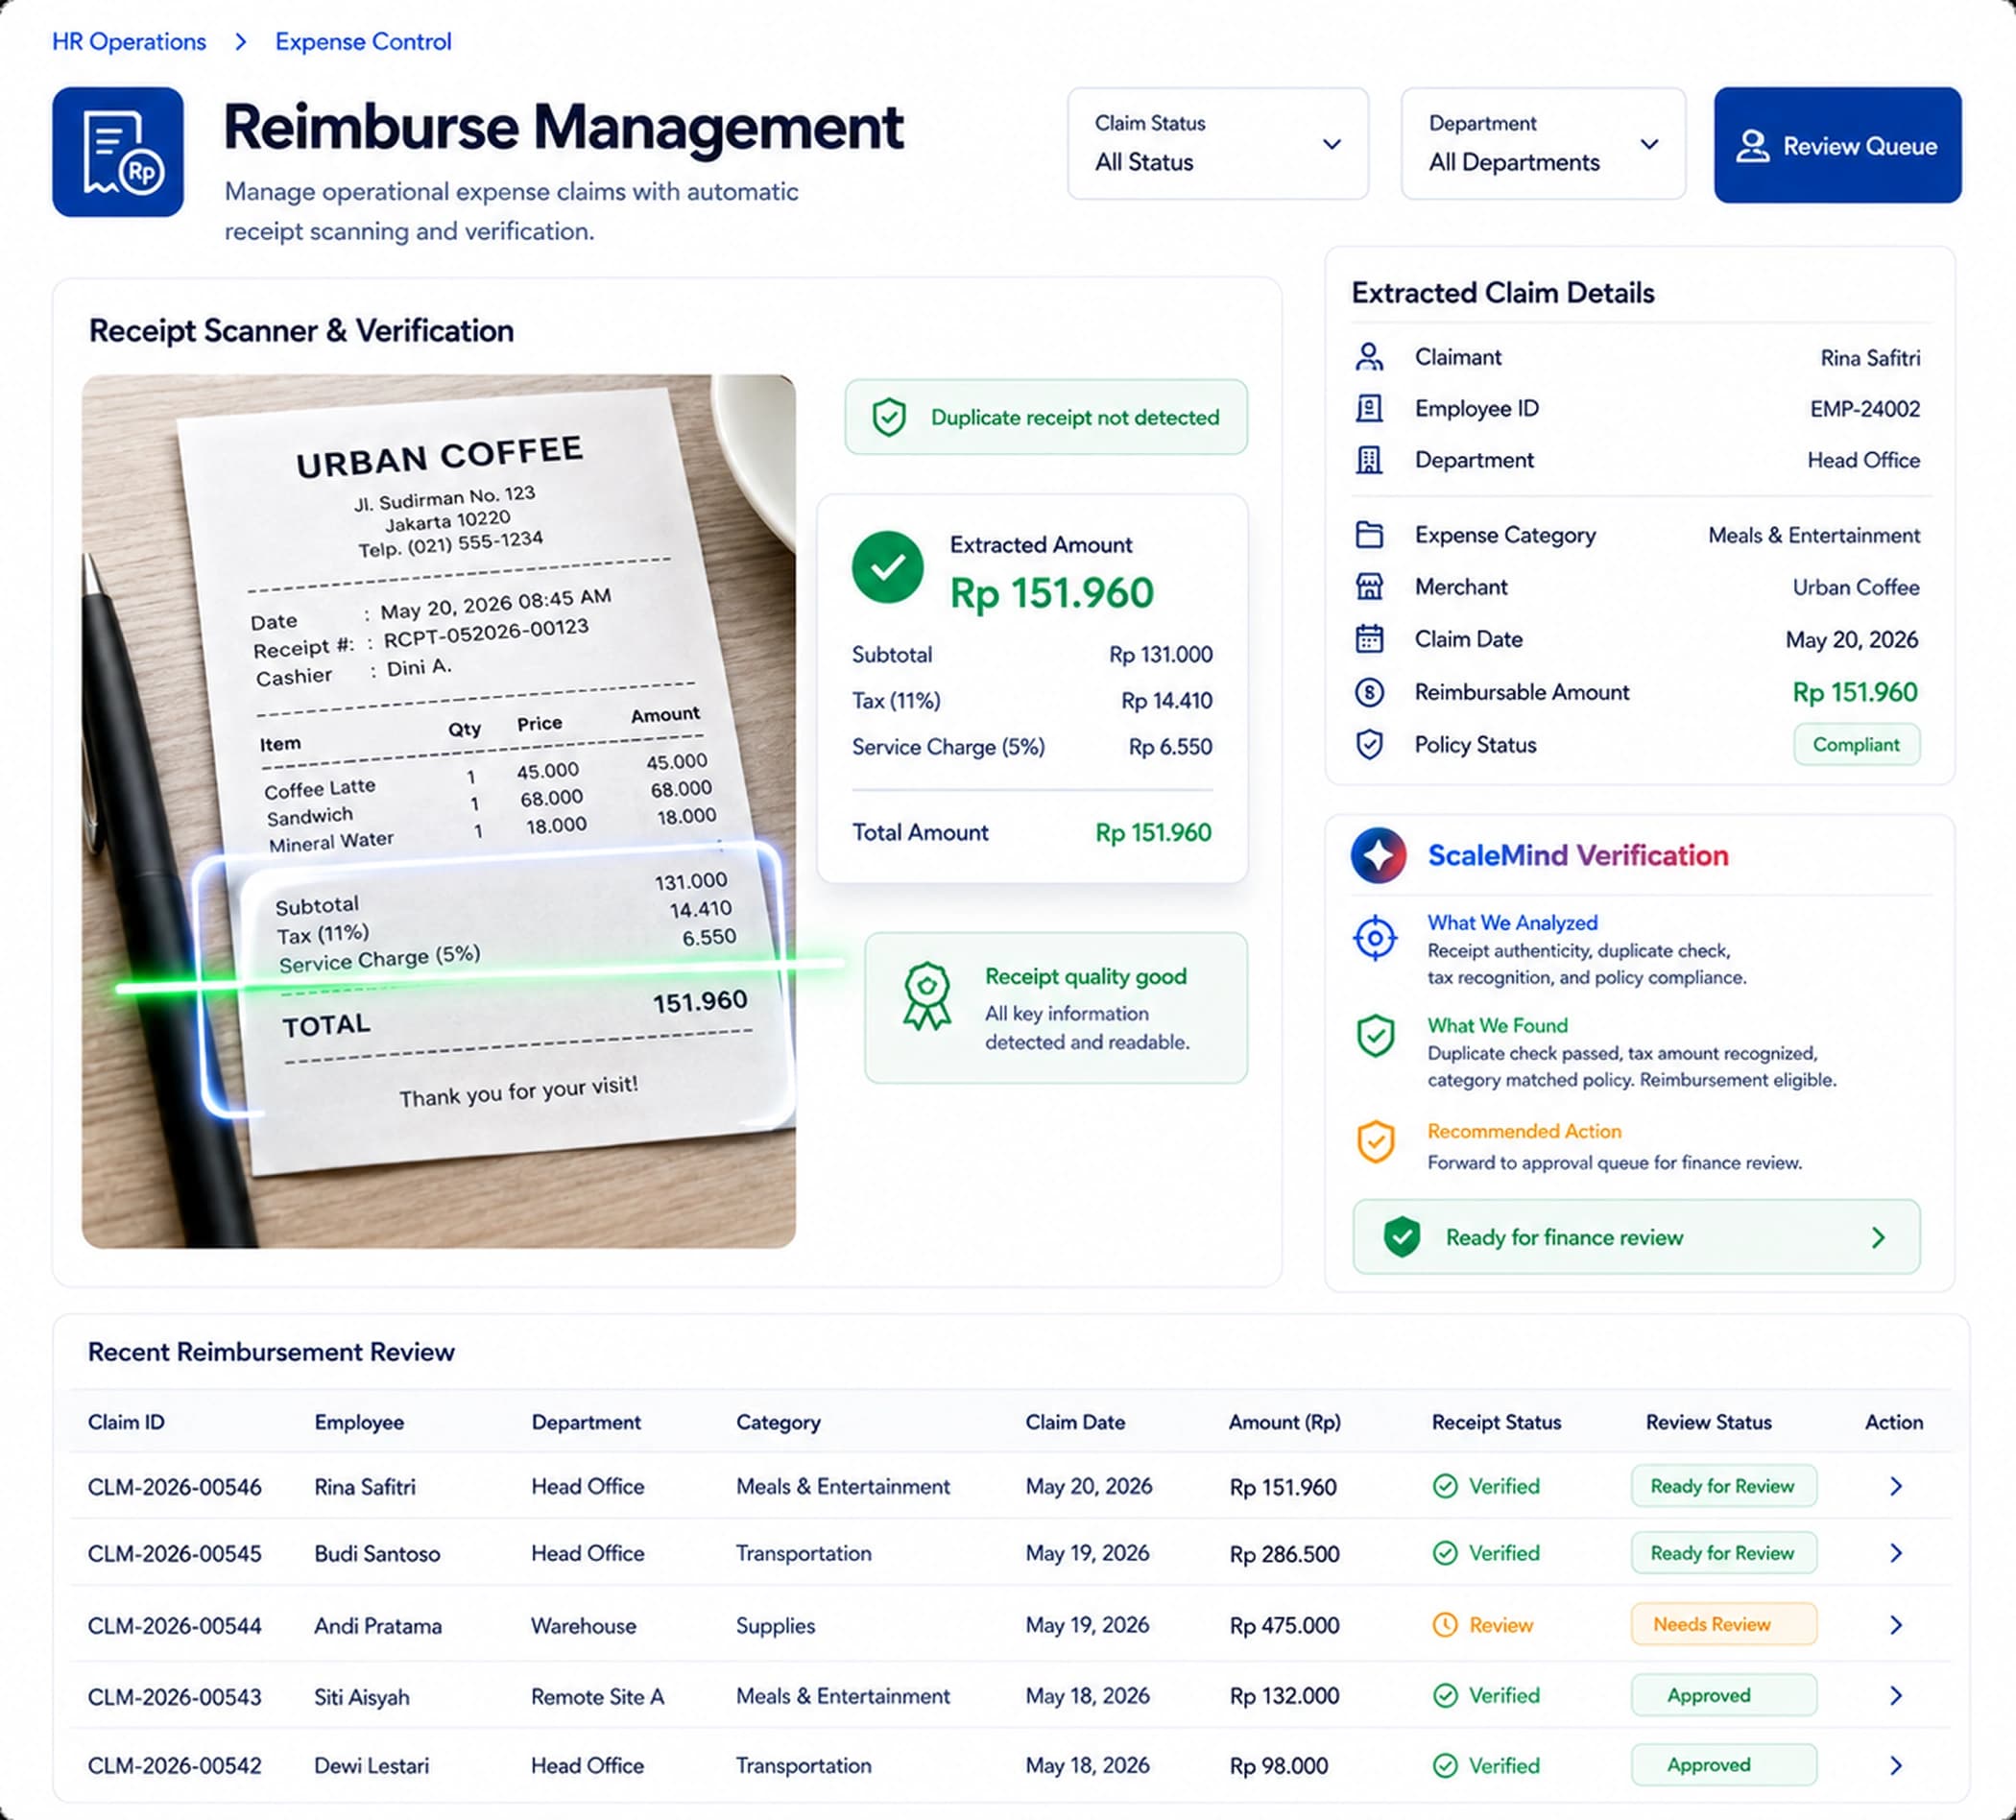Click the Remote Site A department cell
Image resolution: width=2016 pixels, height=1820 pixels.
(597, 1696)
